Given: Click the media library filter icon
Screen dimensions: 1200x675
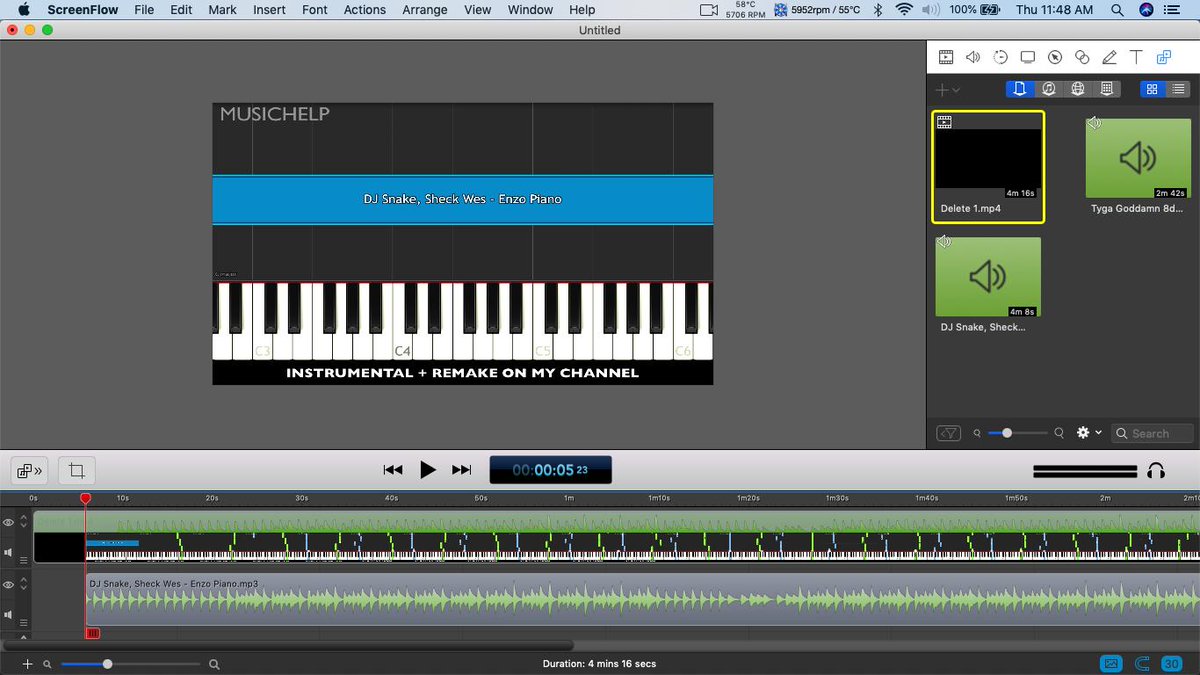Looking at the screenshot, I should [x=949, y=433].
